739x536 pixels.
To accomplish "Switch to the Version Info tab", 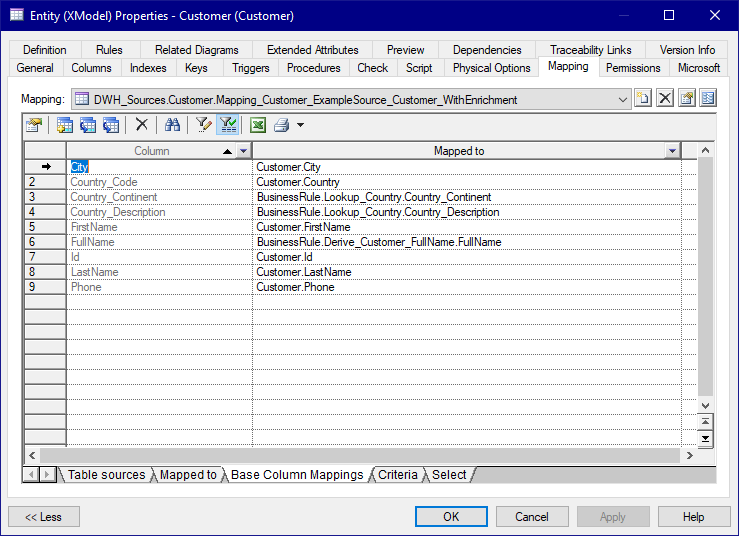I will tap(687, 49).
